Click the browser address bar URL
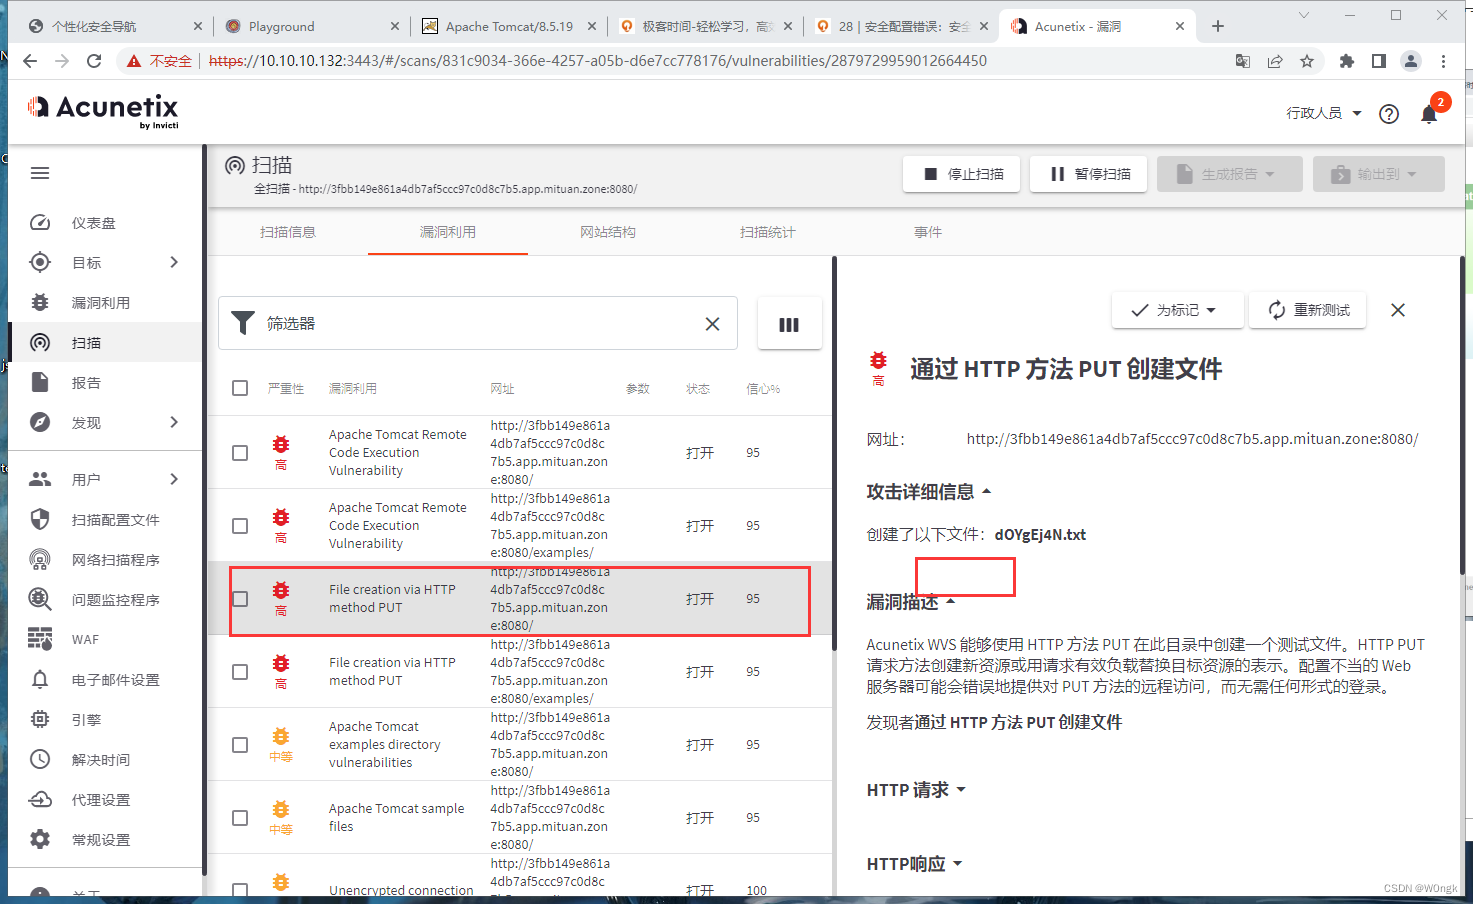The image size is (1473, 904). (598, 61)
